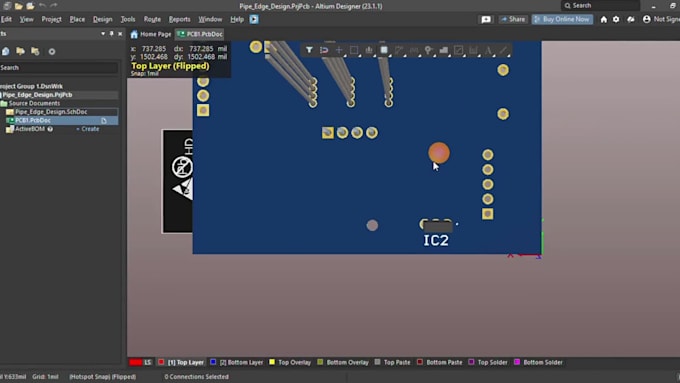Choose the select rectangle tool
Image resolution: width=680 pixels, height=383 pixels.
[x=354, y=50]
